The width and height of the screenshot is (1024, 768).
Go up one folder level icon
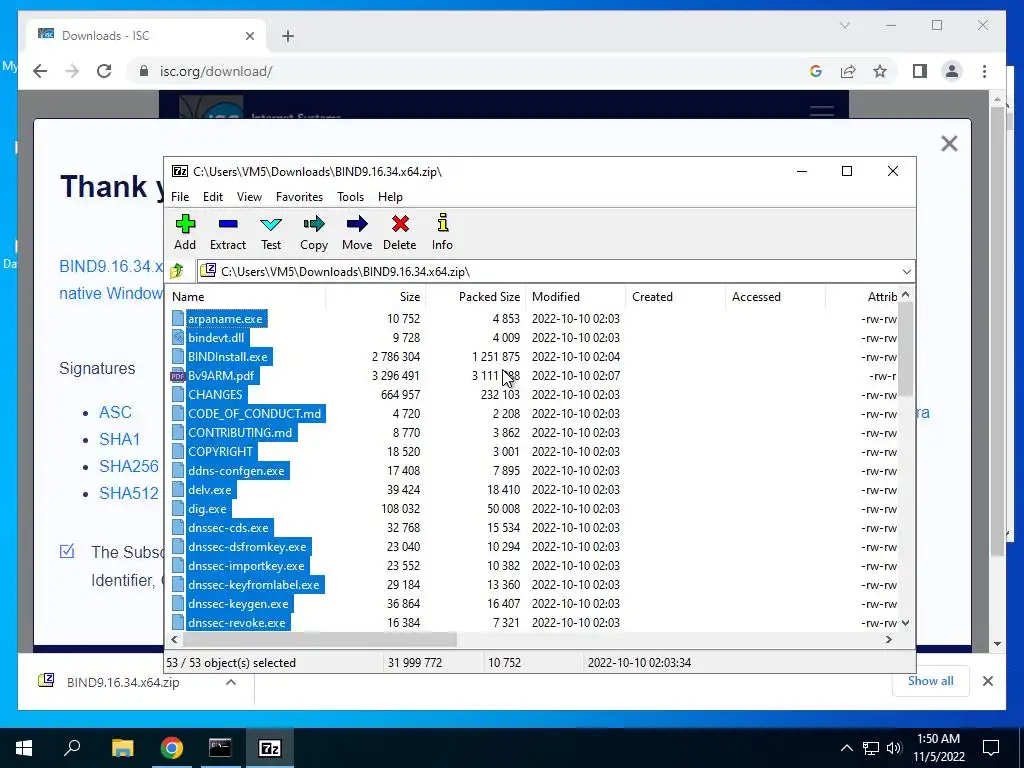pos(177,271)
